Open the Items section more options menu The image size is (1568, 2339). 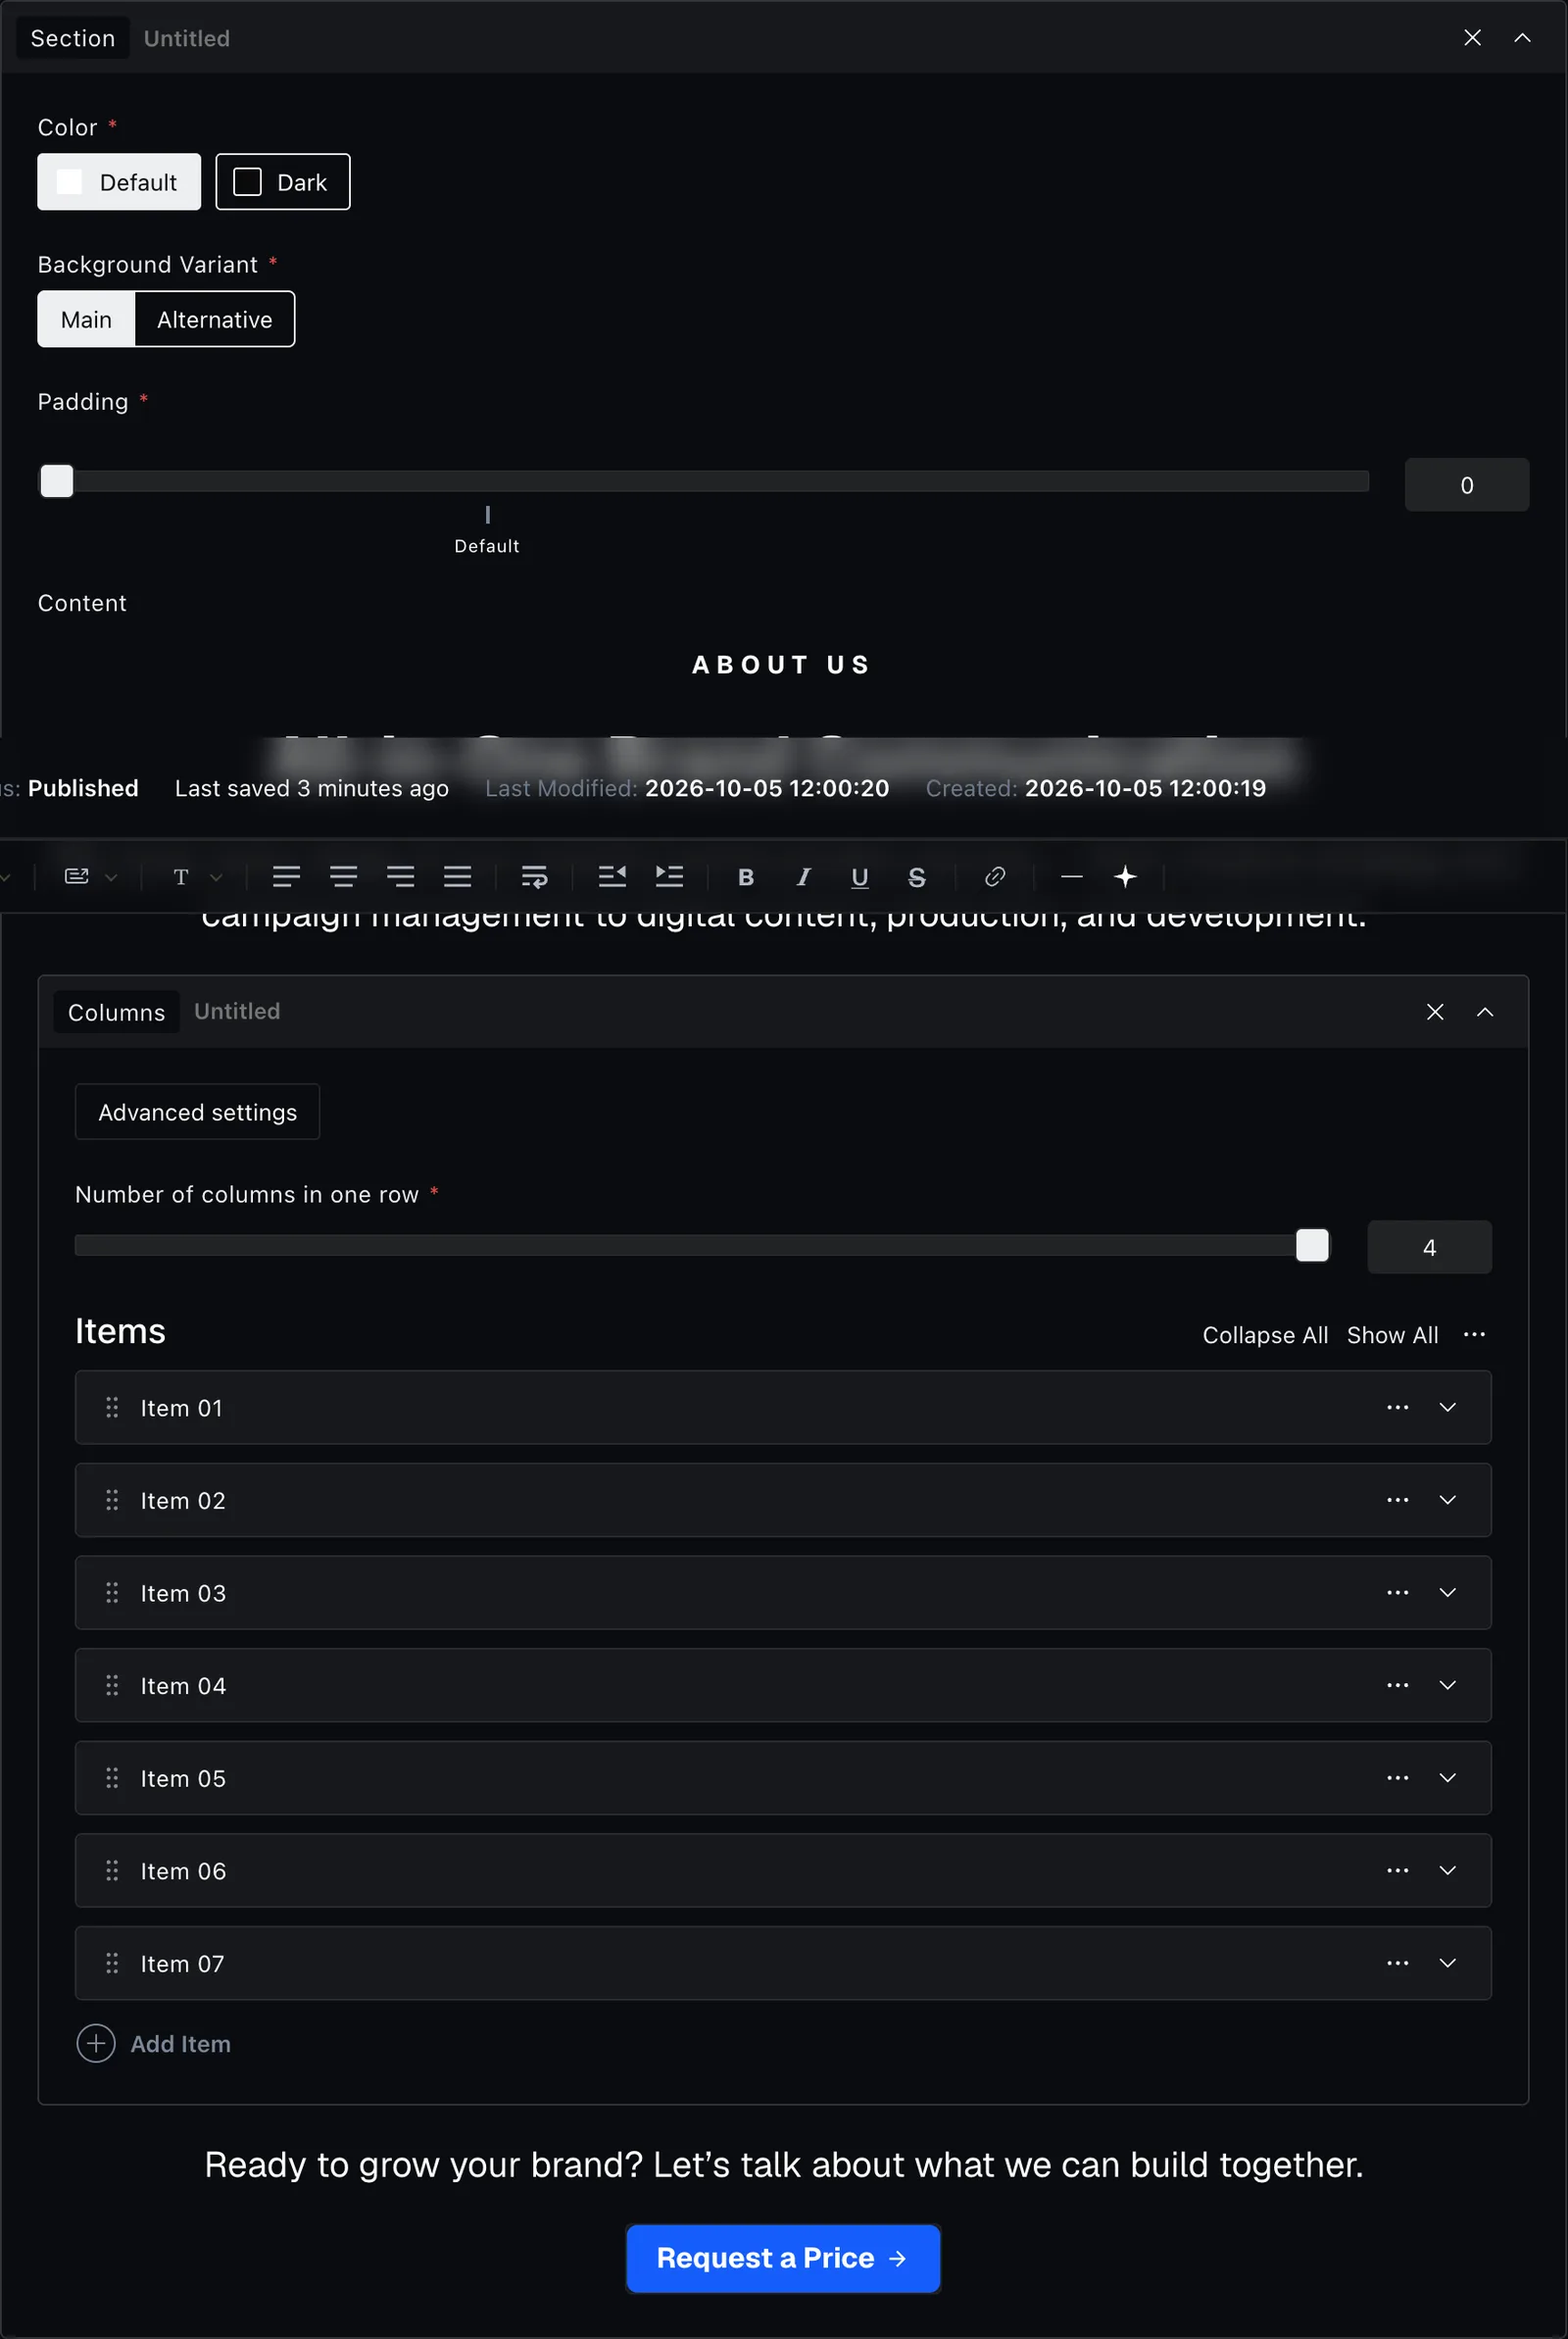pos(1473,1334)
